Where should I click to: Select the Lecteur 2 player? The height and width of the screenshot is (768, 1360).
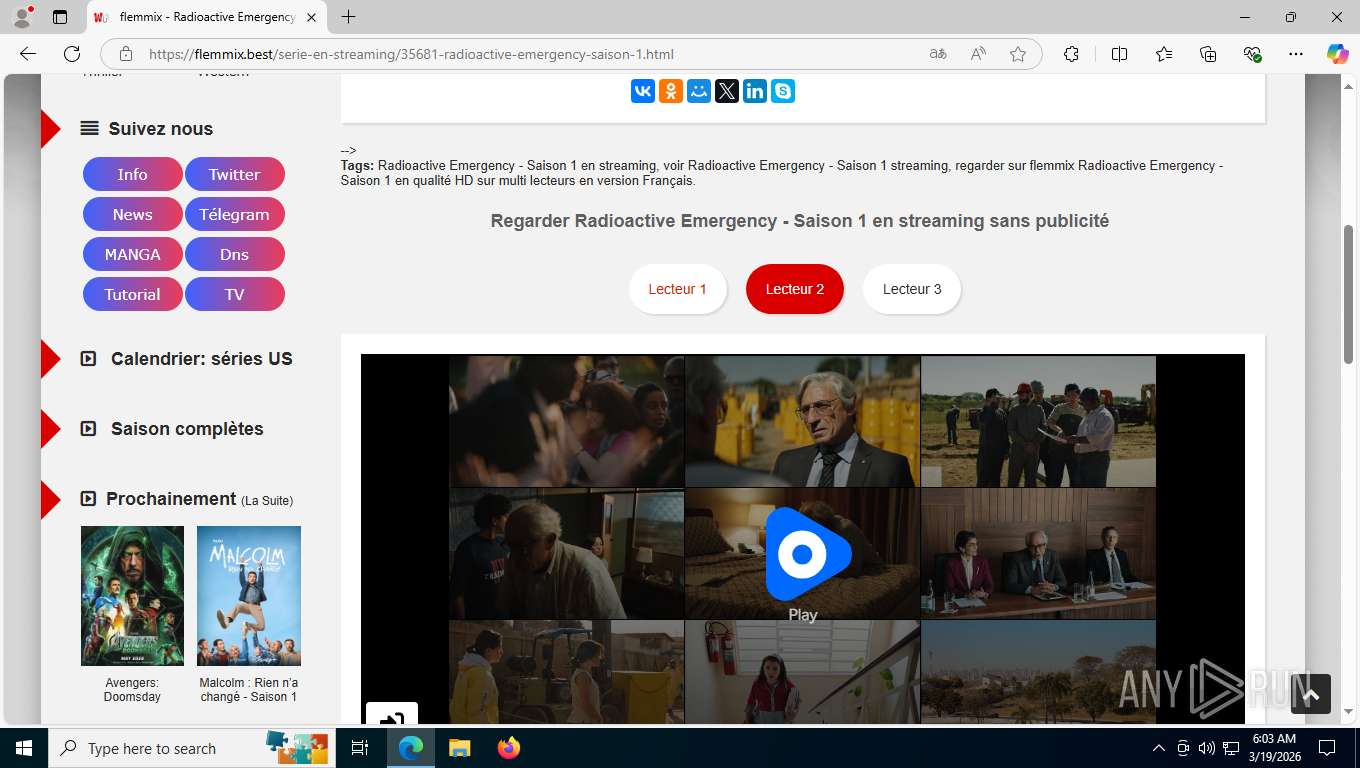pyautogui.click(x=795, y=289)
